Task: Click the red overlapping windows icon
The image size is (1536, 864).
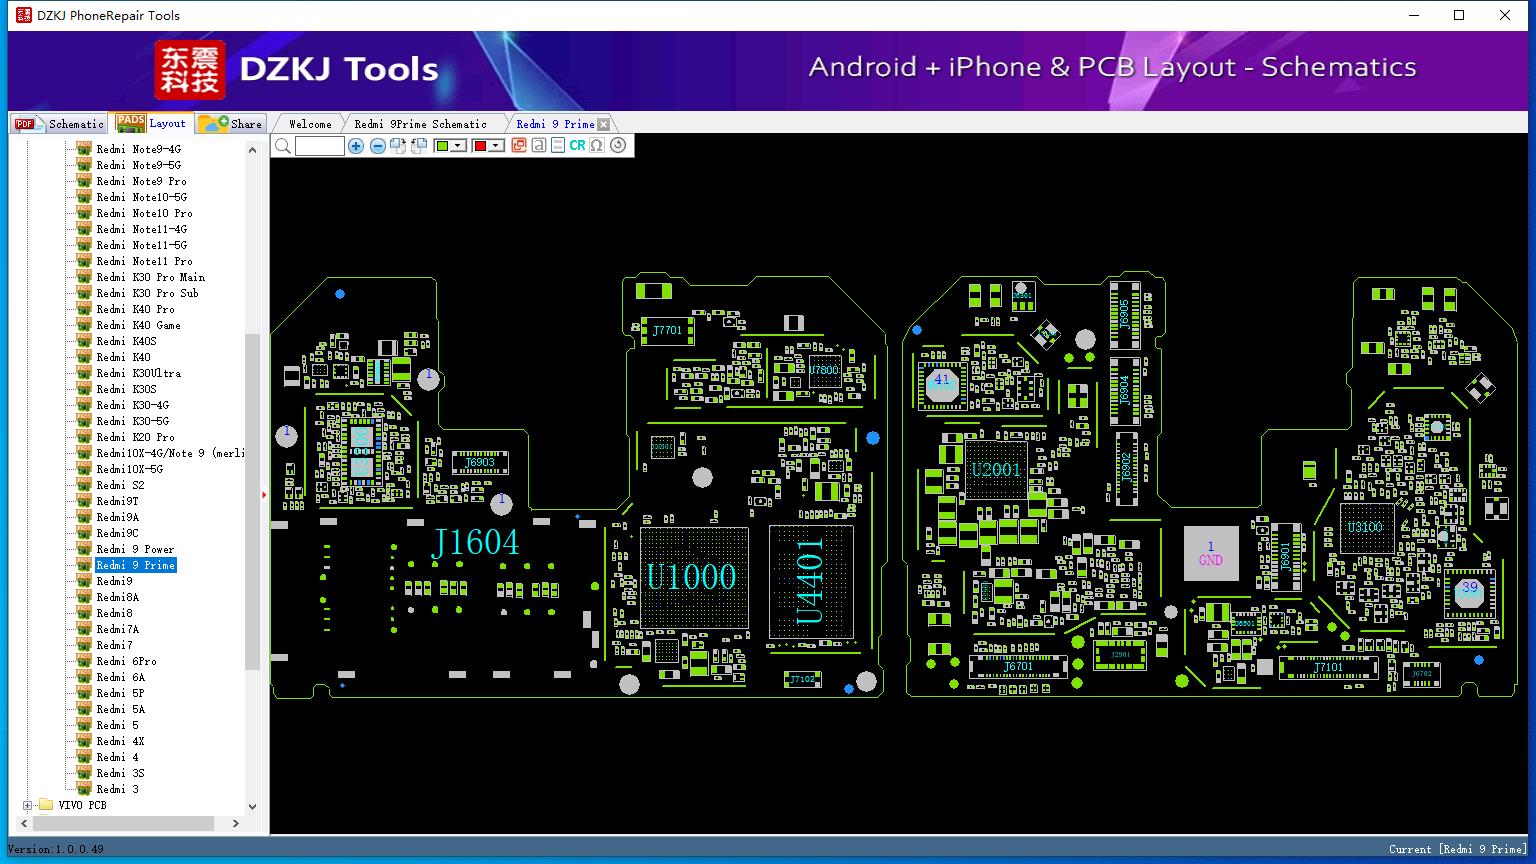Action: [x=518, y=146]
